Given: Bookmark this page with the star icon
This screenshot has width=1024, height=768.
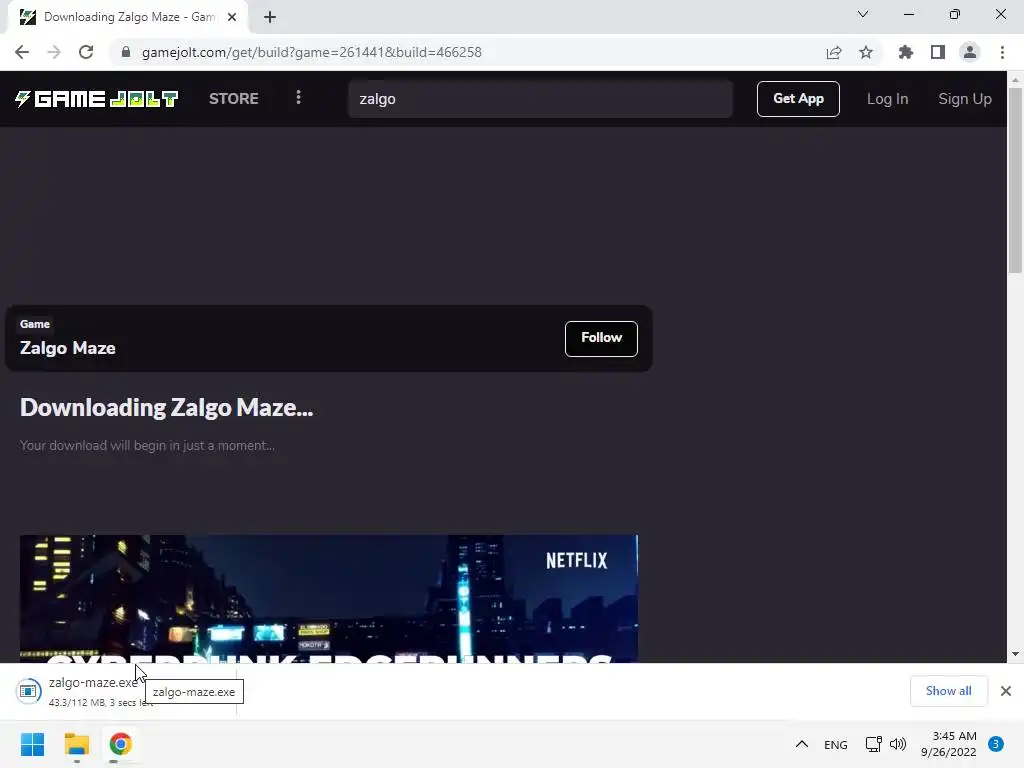Looking at the screenshot, I should pos(866,52).
